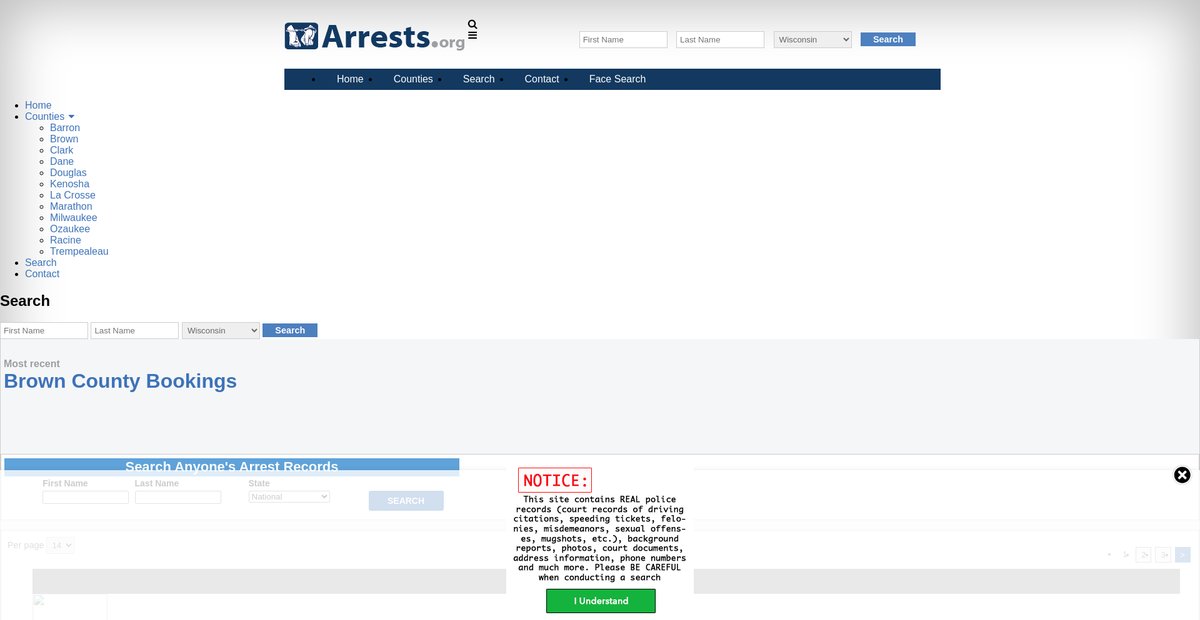Open the Barron county link
This screenshot has width=1200, height=620.
tap(65, 128)
